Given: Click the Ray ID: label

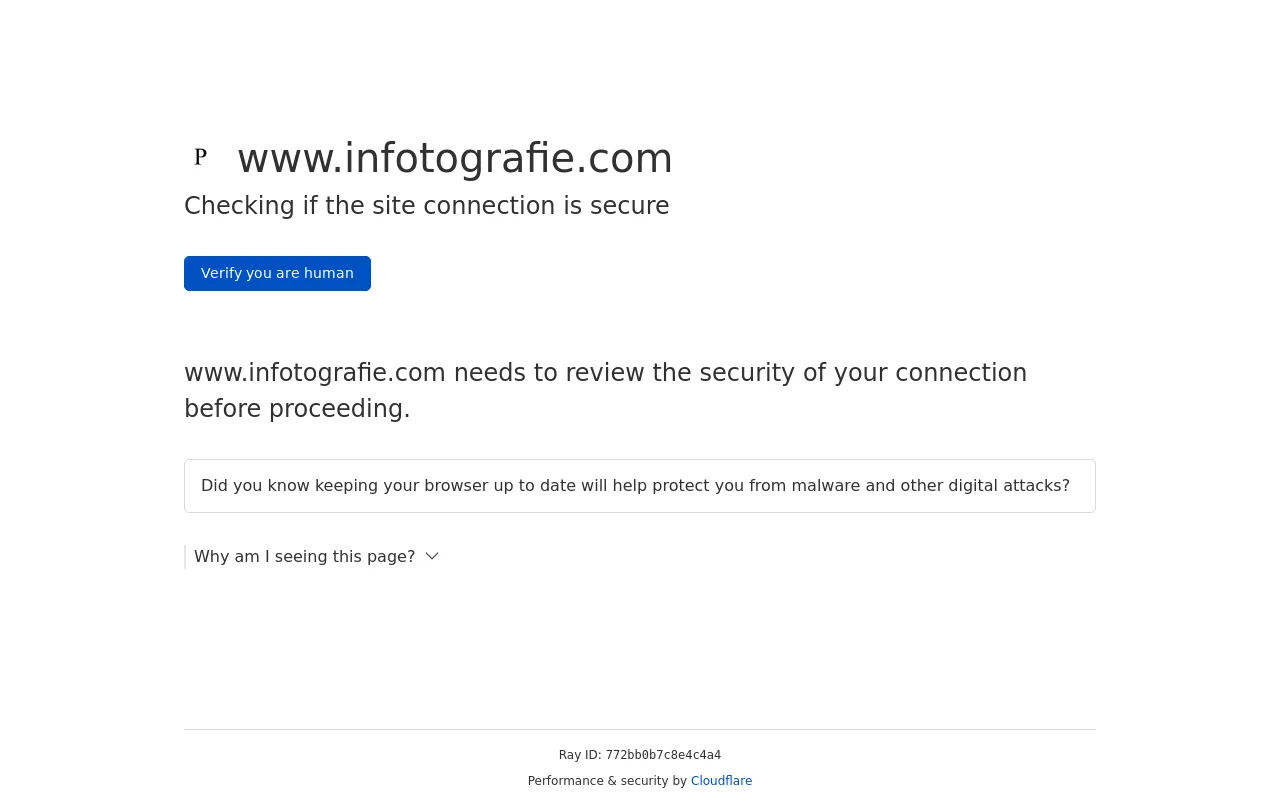Looking at the screenshot, I should click(580, 755).
